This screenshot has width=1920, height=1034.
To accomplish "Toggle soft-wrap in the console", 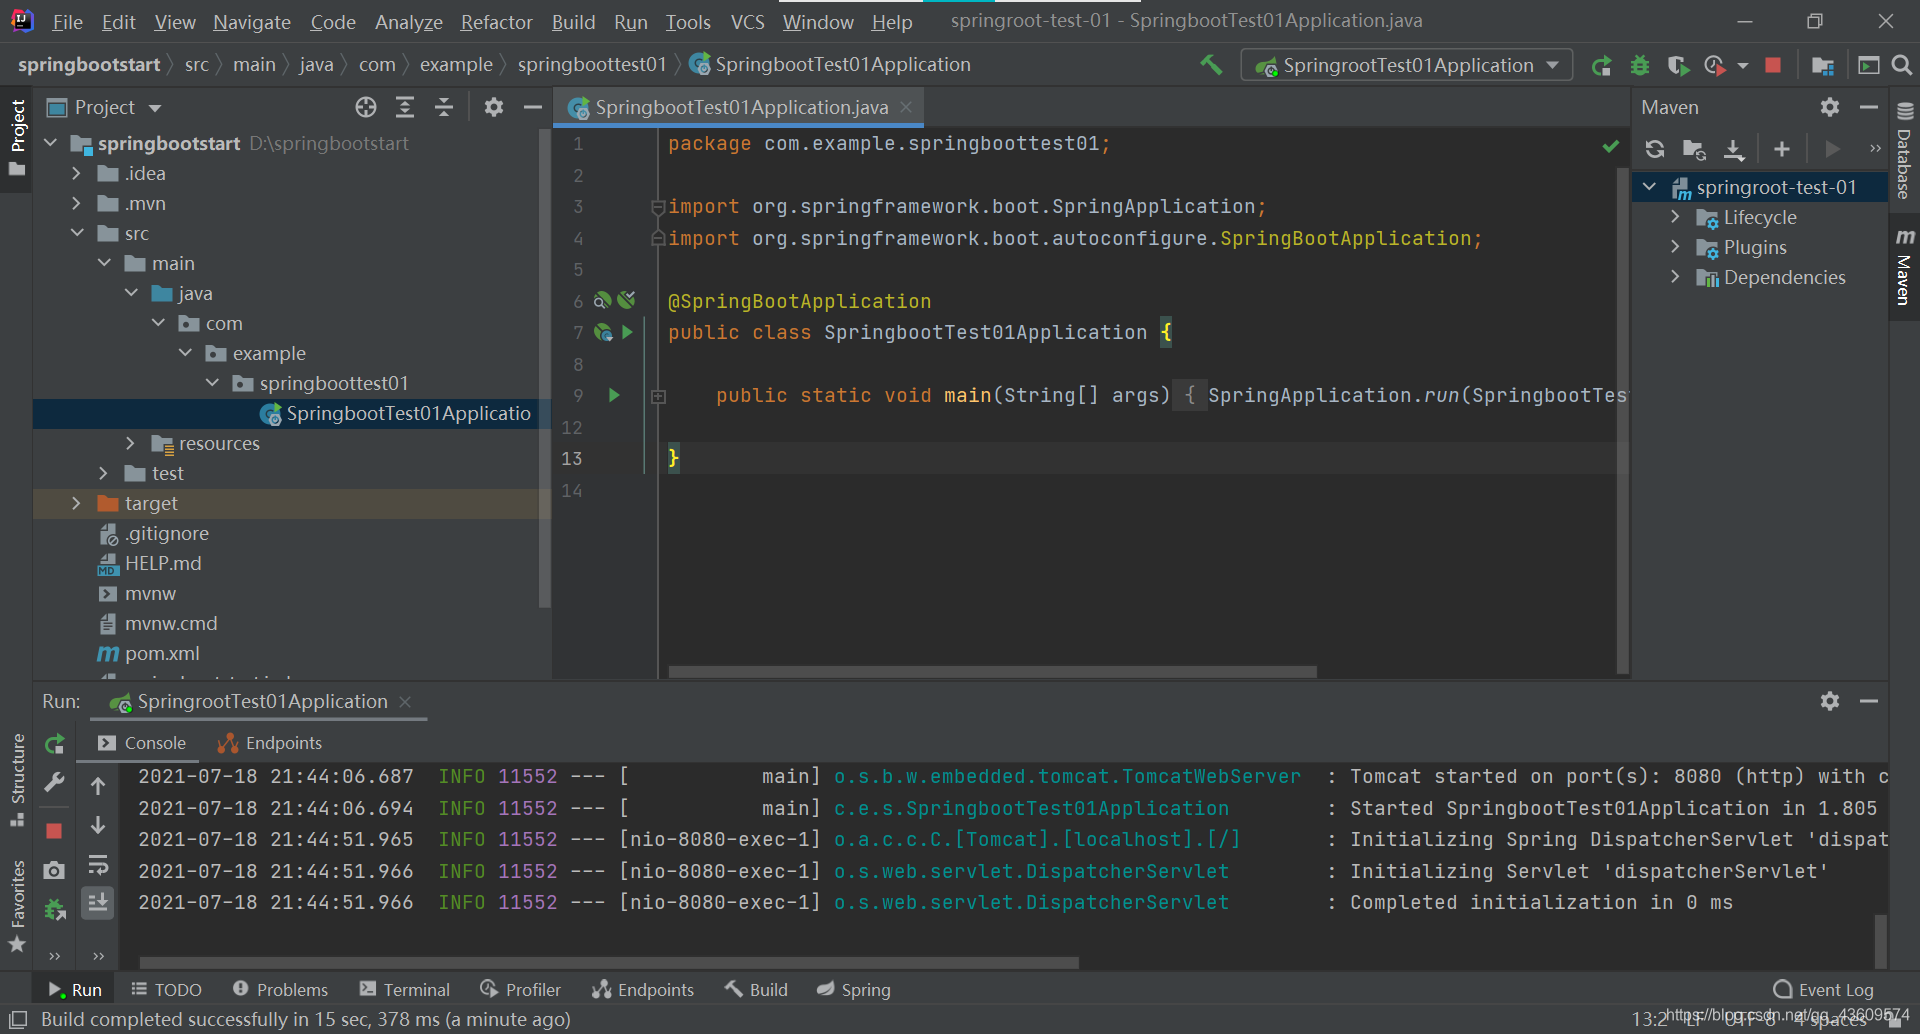I will click(98, 864).
